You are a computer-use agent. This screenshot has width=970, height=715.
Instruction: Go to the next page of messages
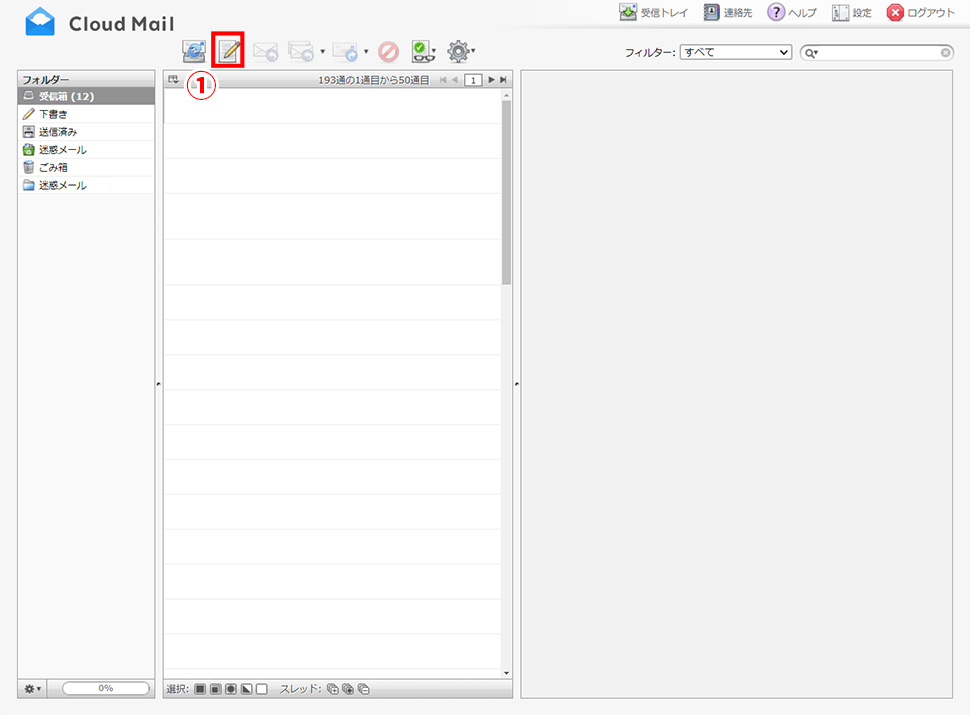[491, 79]
